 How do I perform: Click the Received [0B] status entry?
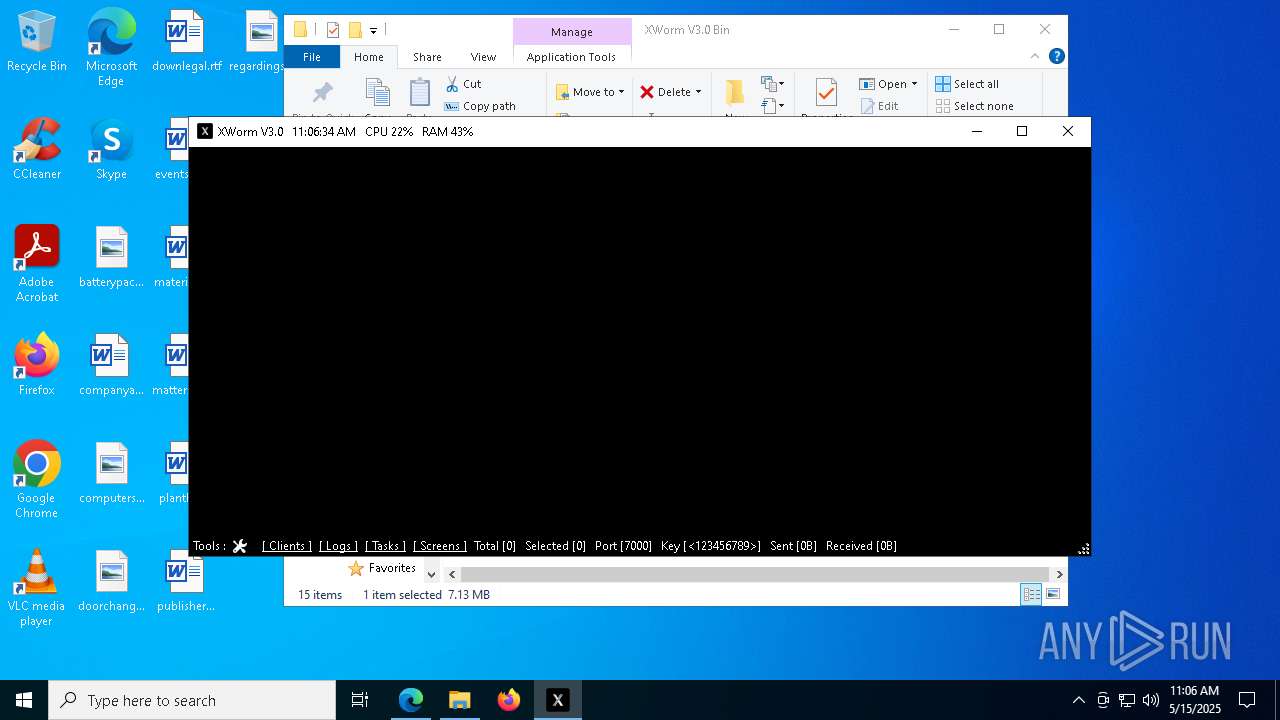861,546
